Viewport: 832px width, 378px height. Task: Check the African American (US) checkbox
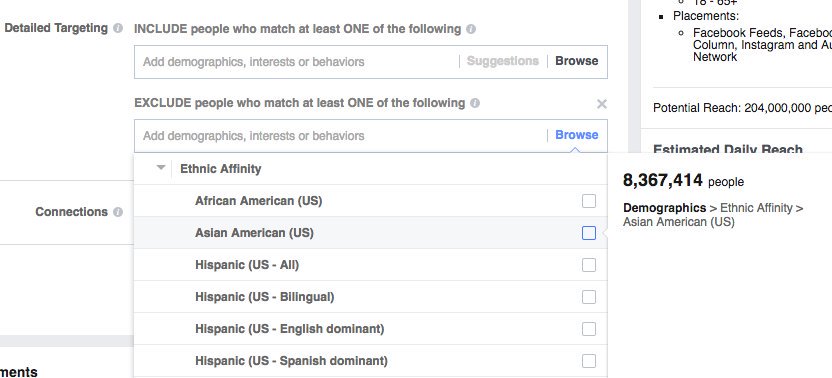(588, 201)
